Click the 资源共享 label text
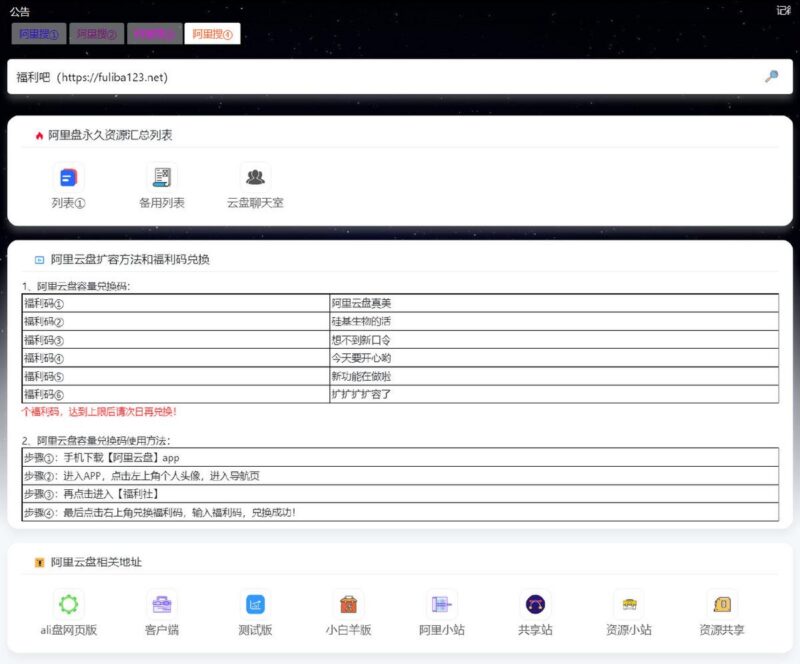The height and width of the screenshot is (664, 800). coord(722,630)
